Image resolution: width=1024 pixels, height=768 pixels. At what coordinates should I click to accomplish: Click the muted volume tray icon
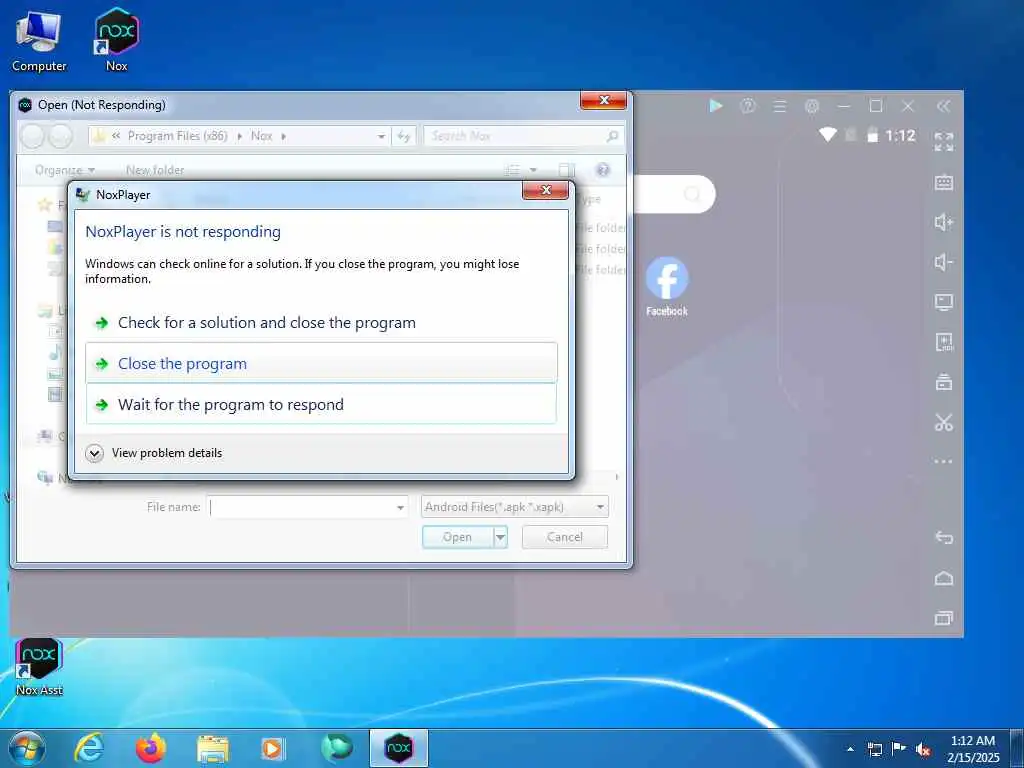[923, 749]
